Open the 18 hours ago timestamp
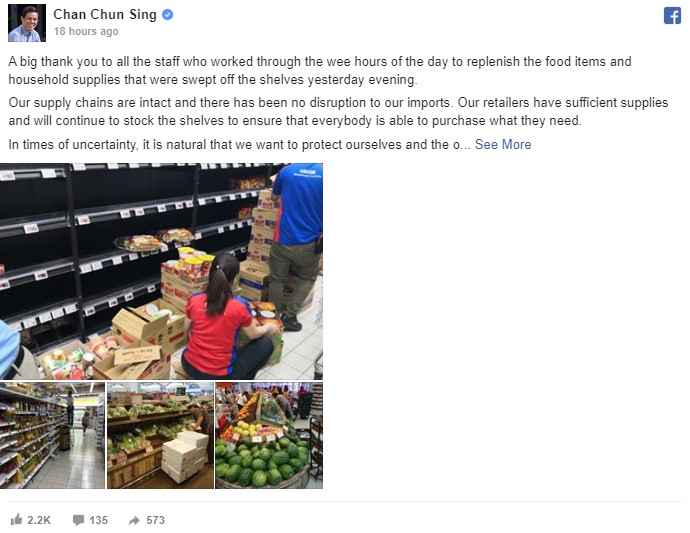 86,31
